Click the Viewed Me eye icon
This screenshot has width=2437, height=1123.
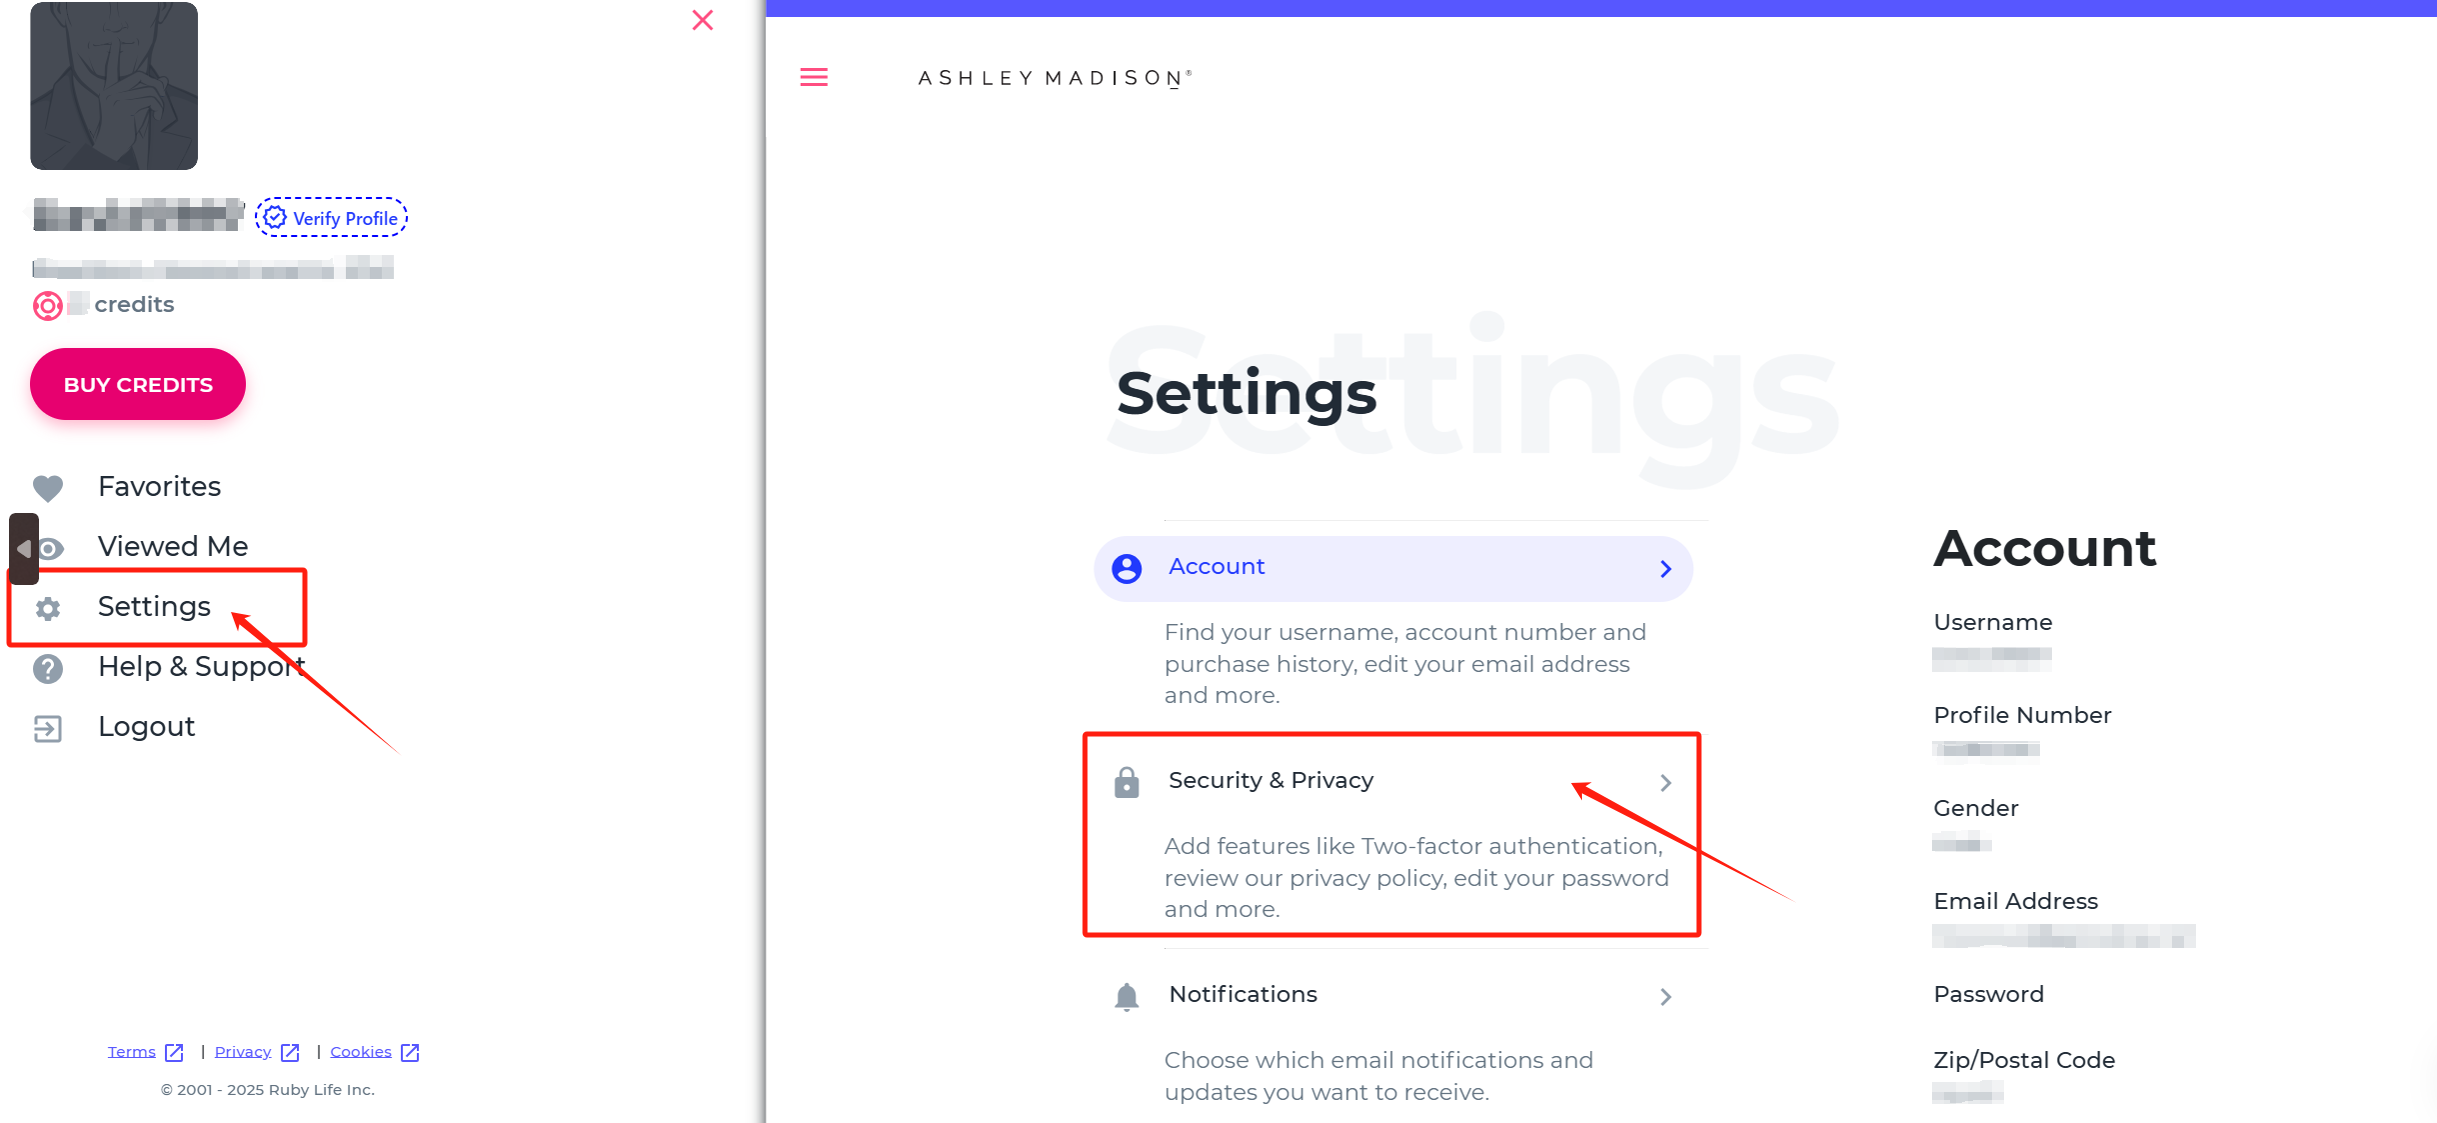click(x=50, y=548)
